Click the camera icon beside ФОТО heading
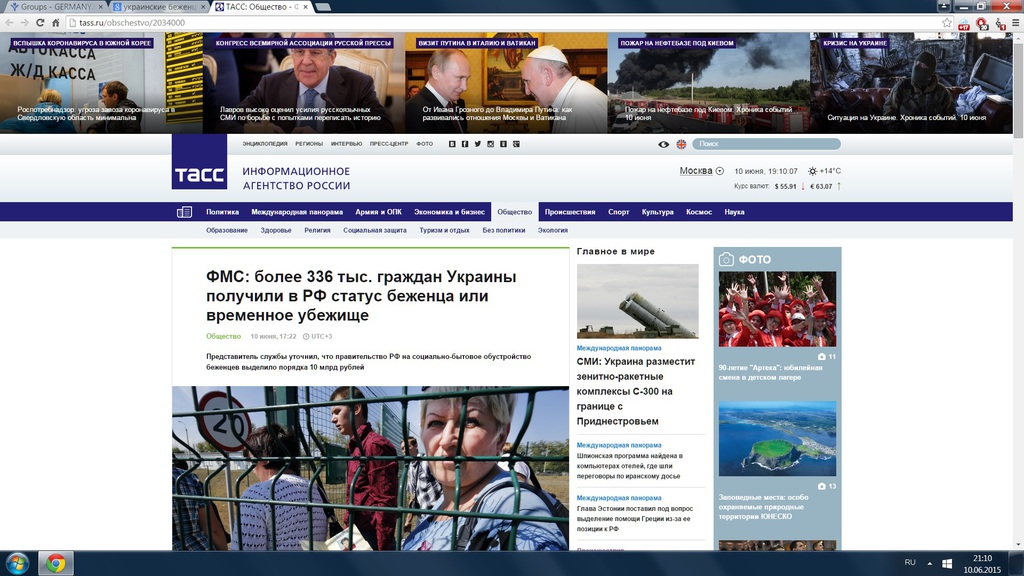 pos(726,259)
